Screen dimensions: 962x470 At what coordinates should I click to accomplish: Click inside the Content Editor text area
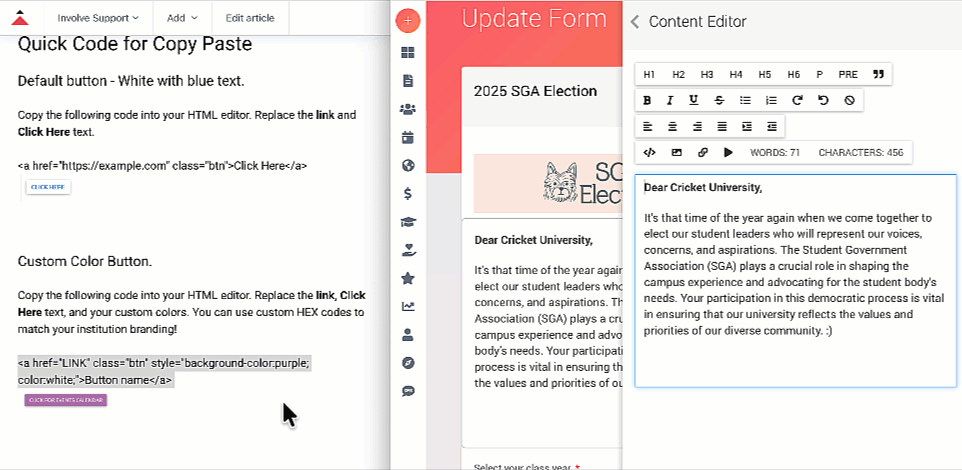[795, 280]
